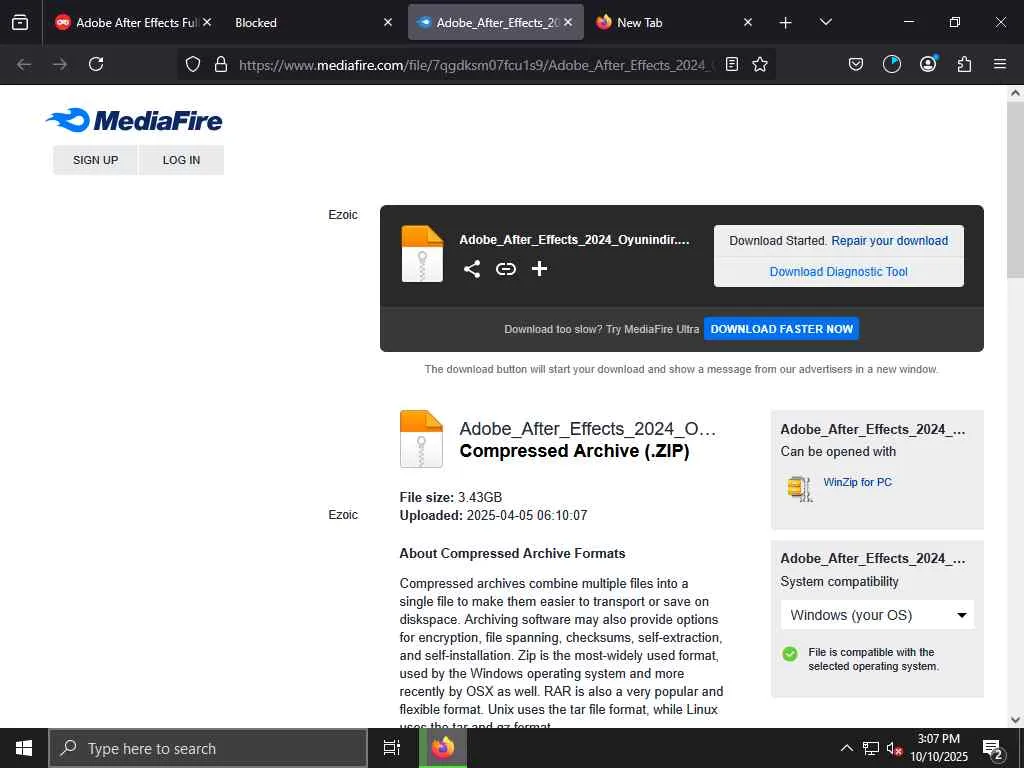The height and width of the screenshot is (768, 1024).
Task: Click the ZIP file icon in the dark download box
Action: (422, 254)
